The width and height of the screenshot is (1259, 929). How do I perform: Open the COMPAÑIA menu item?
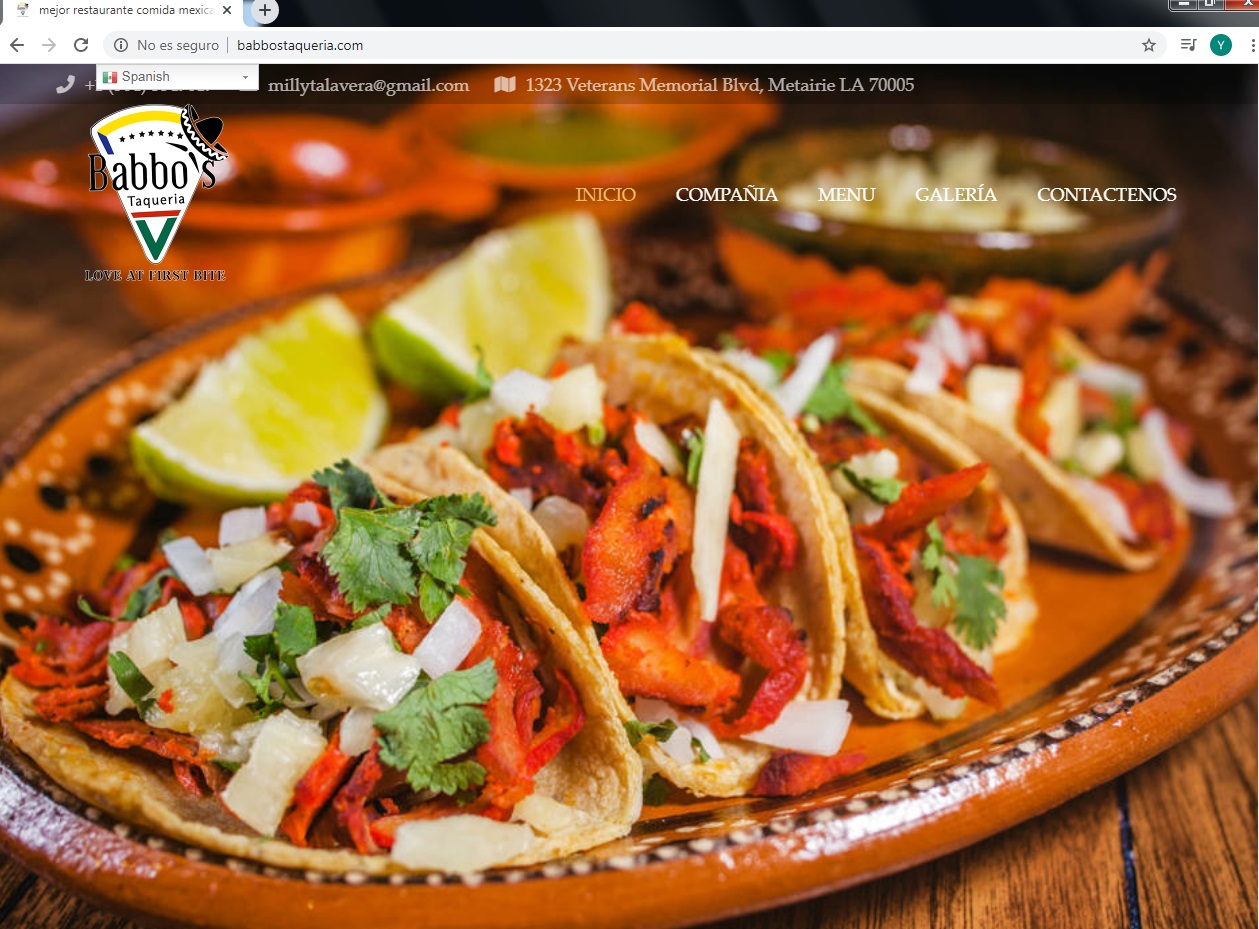(727, 195)
